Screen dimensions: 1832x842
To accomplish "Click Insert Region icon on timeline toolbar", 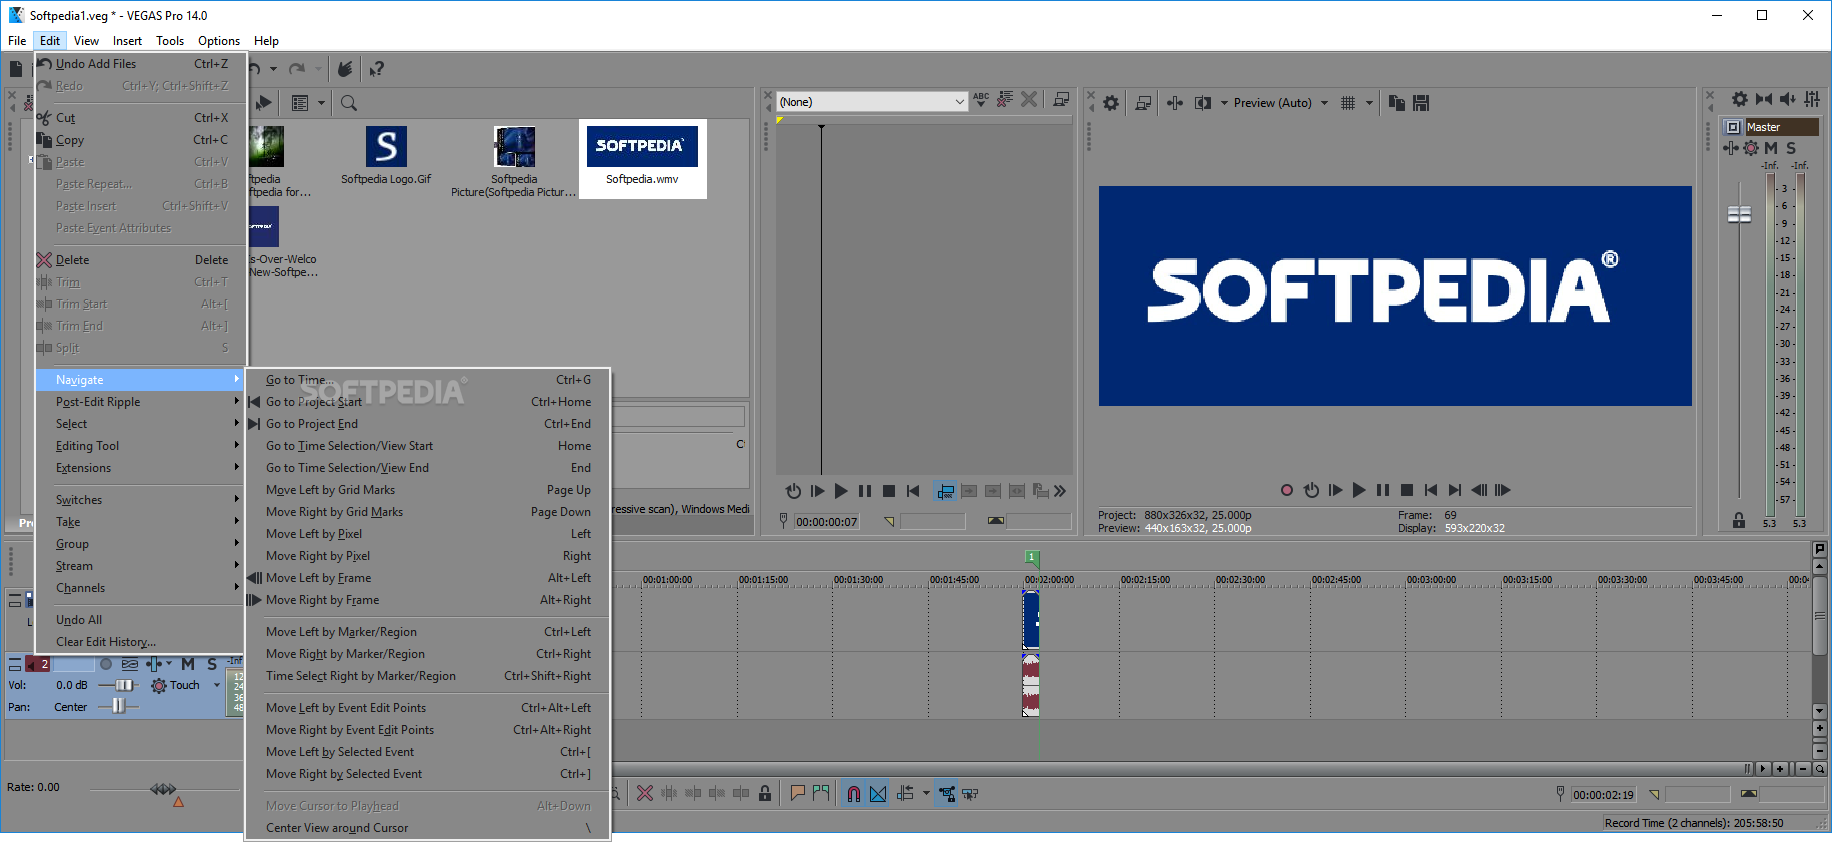I will (x=821, y=793).
